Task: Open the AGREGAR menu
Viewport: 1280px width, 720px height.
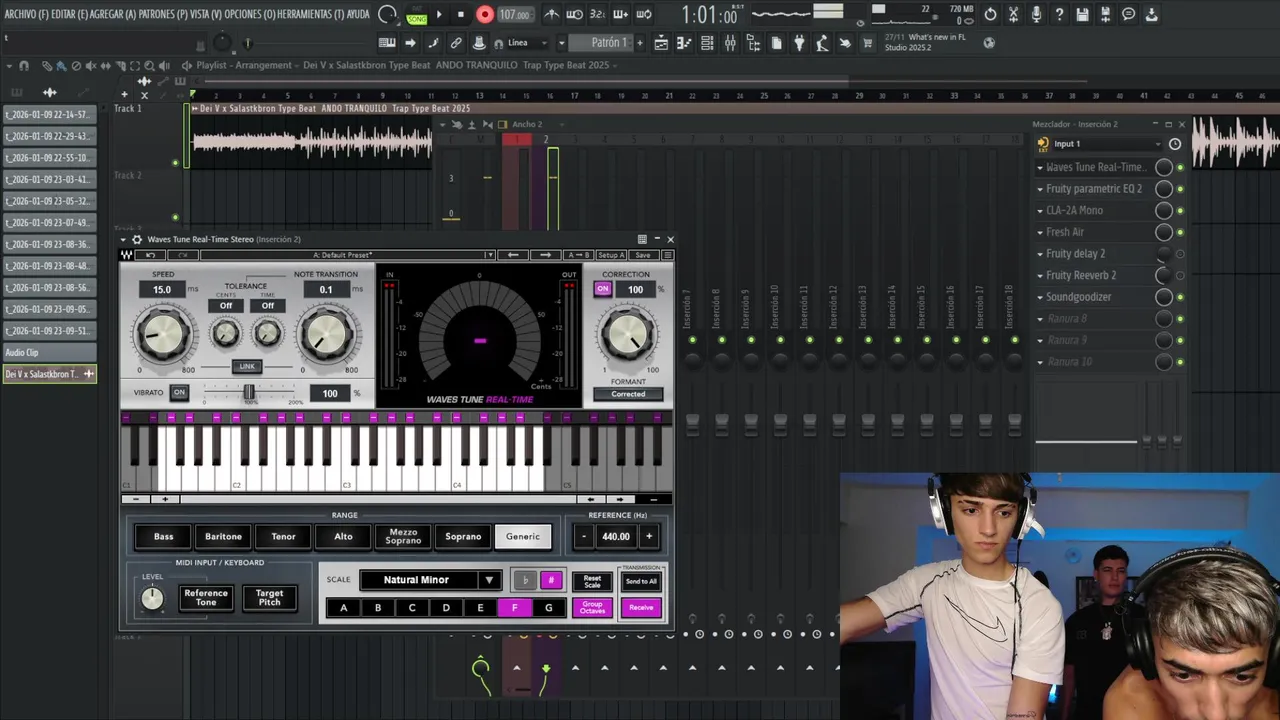Action: (x=112, y=14)
